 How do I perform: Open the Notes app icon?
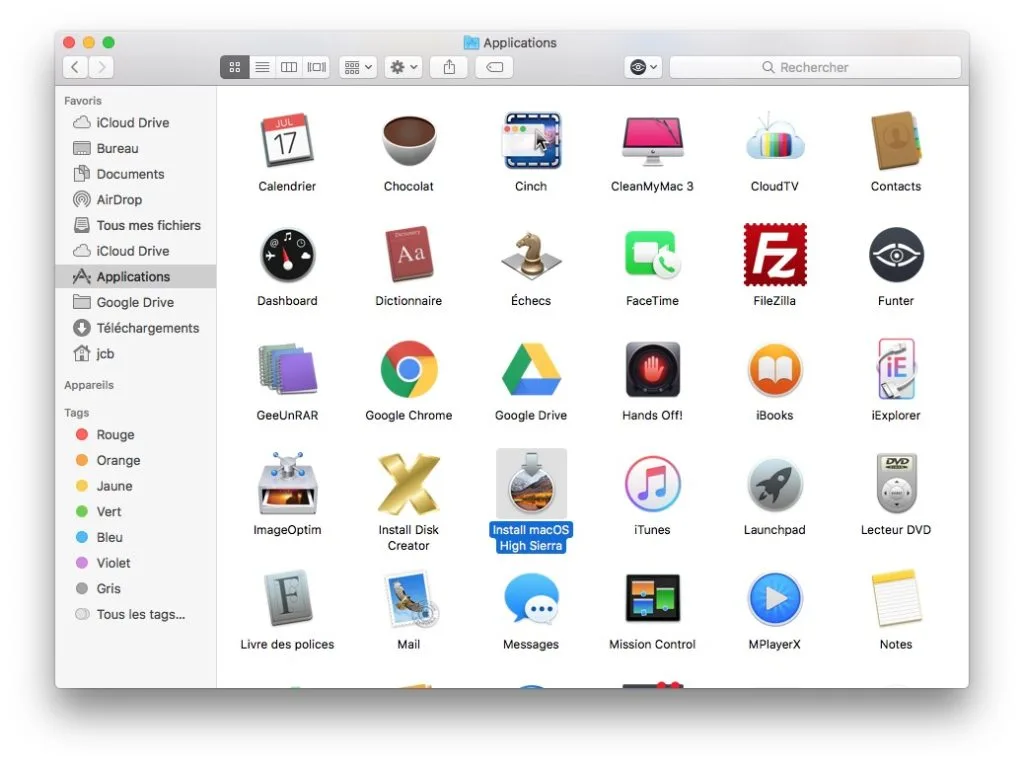pos(896,598)
